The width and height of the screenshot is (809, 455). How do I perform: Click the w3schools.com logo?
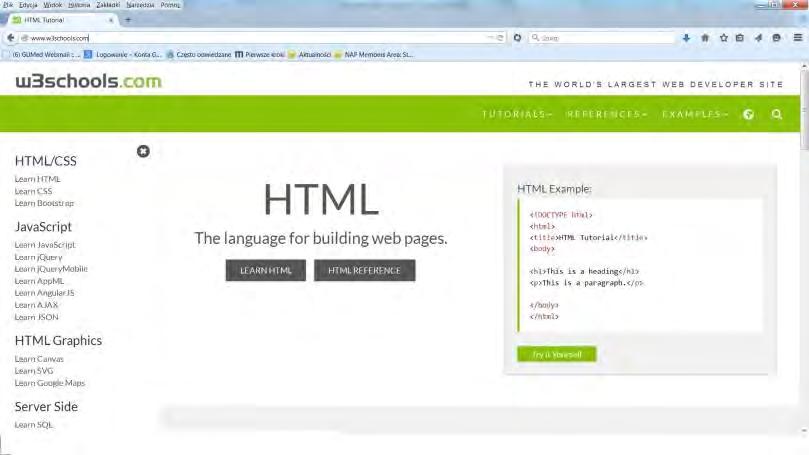click(88, 81)
